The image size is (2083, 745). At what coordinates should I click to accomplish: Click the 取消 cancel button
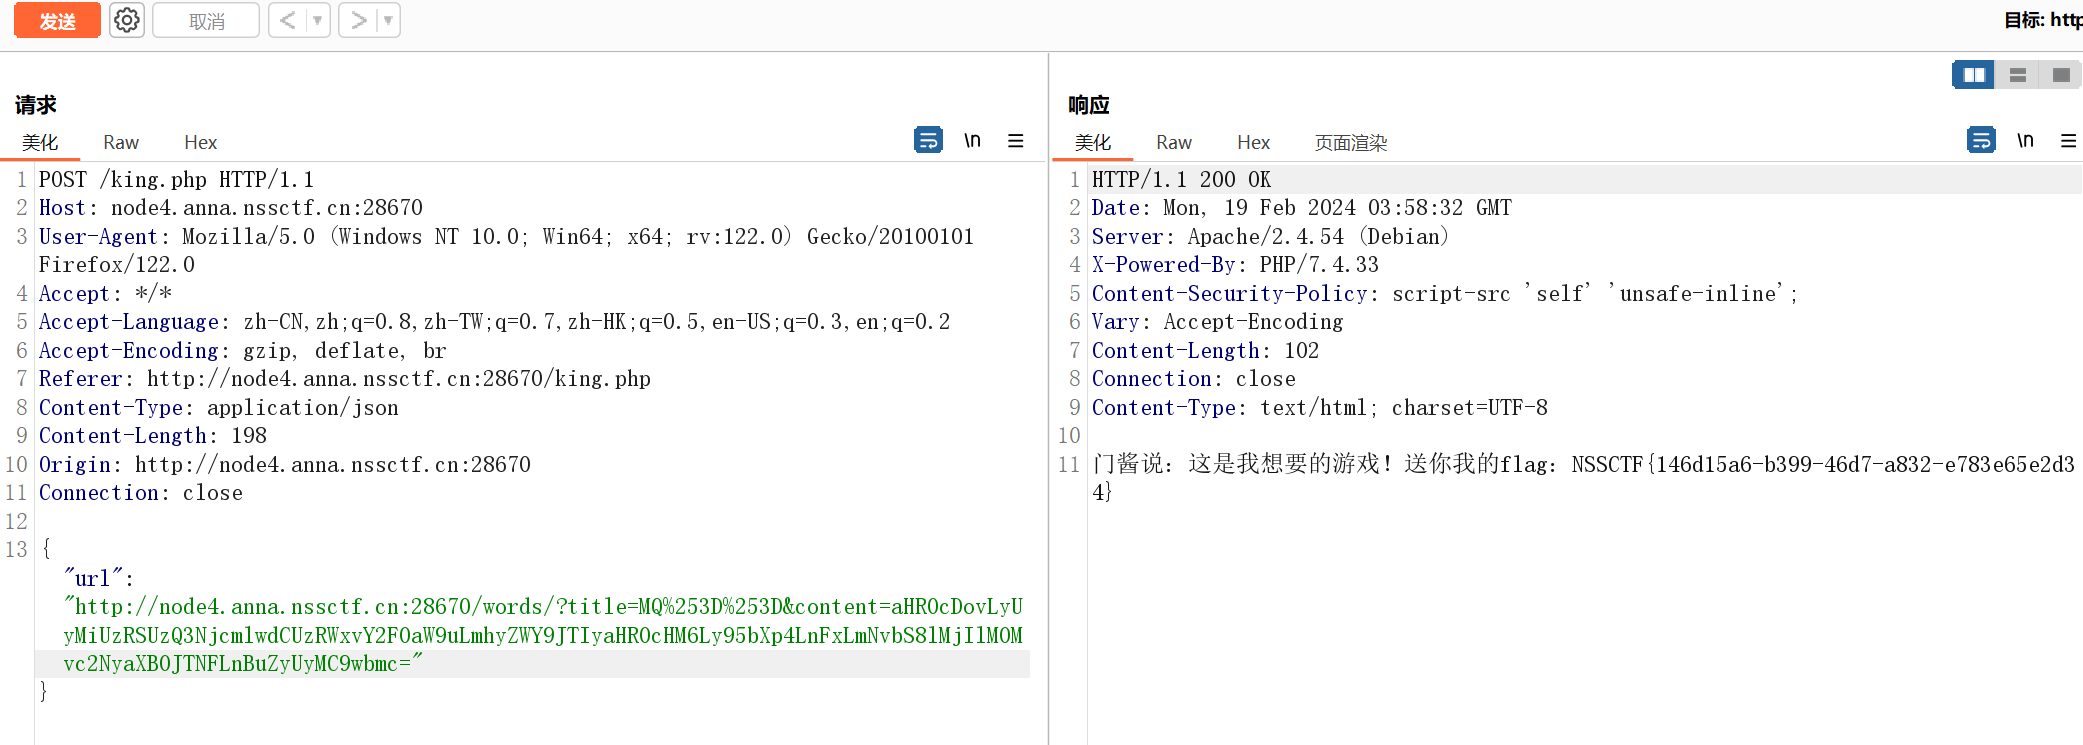[x=206, y=21]
